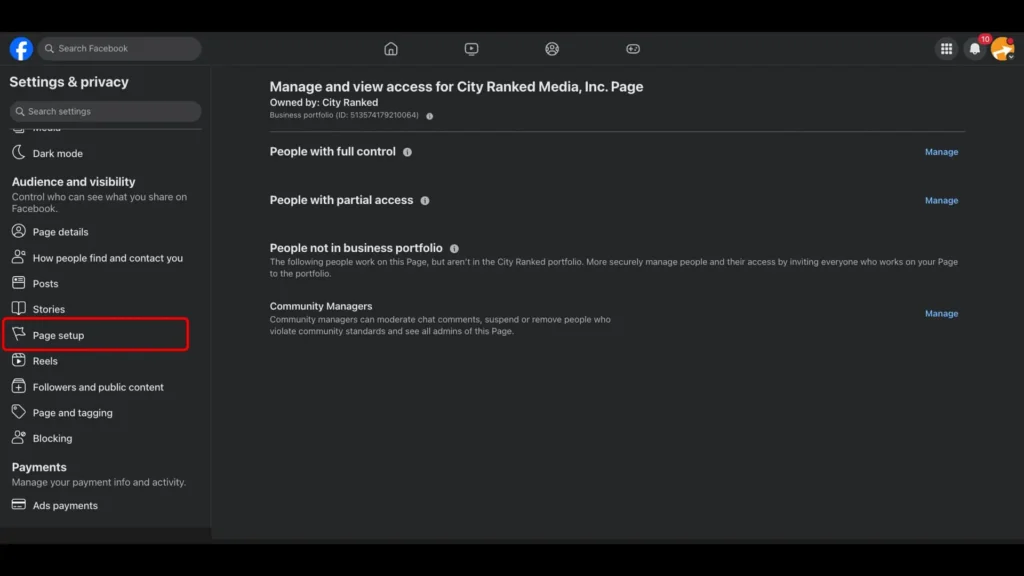Manage people with full control
The width and height of the screenshot is (1024, 576).
coord(941,152)
